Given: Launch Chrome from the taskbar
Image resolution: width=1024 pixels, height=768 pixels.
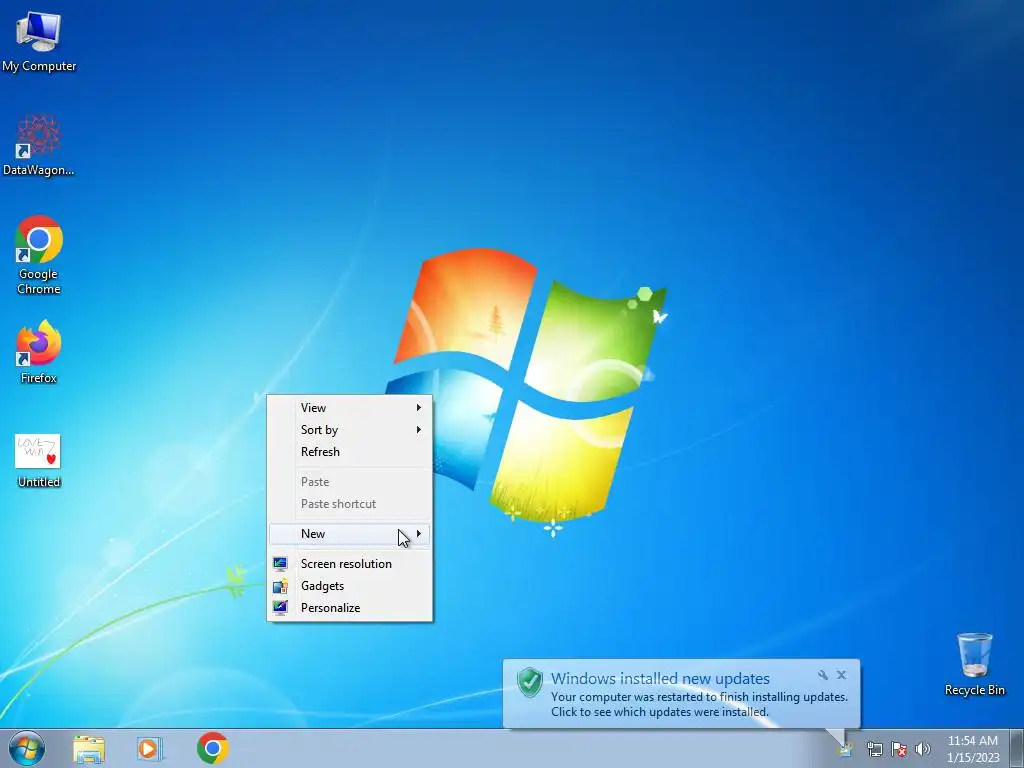Looking at the screenshot, I should point(212,748).
